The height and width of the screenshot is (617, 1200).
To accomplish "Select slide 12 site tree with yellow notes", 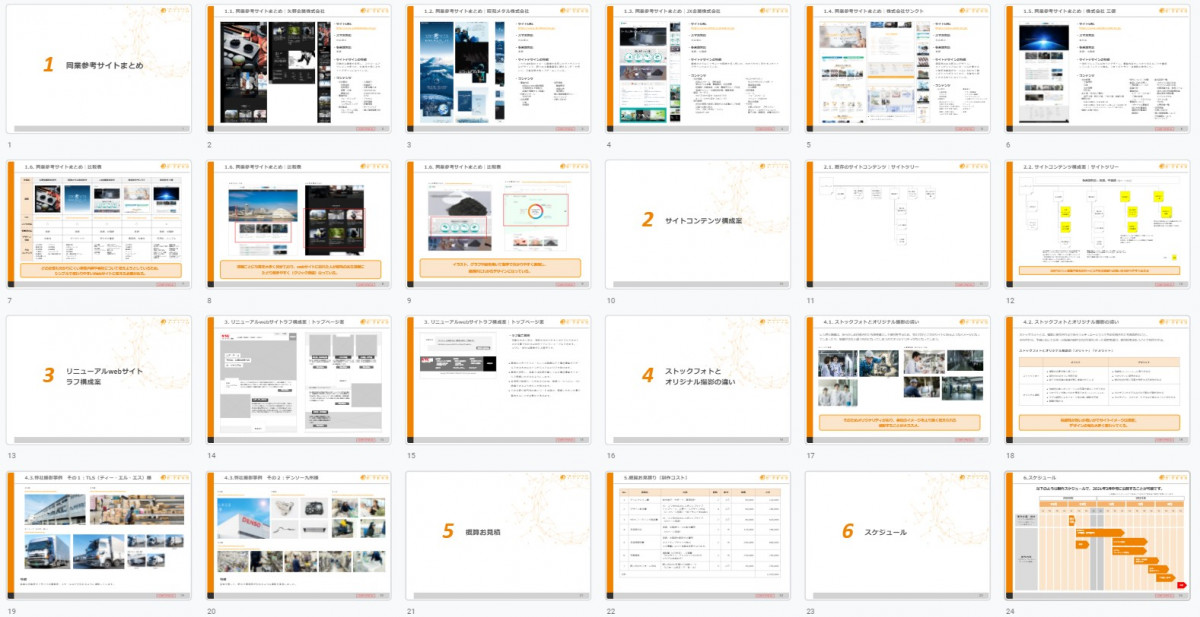I will (x=1098, y=223).
